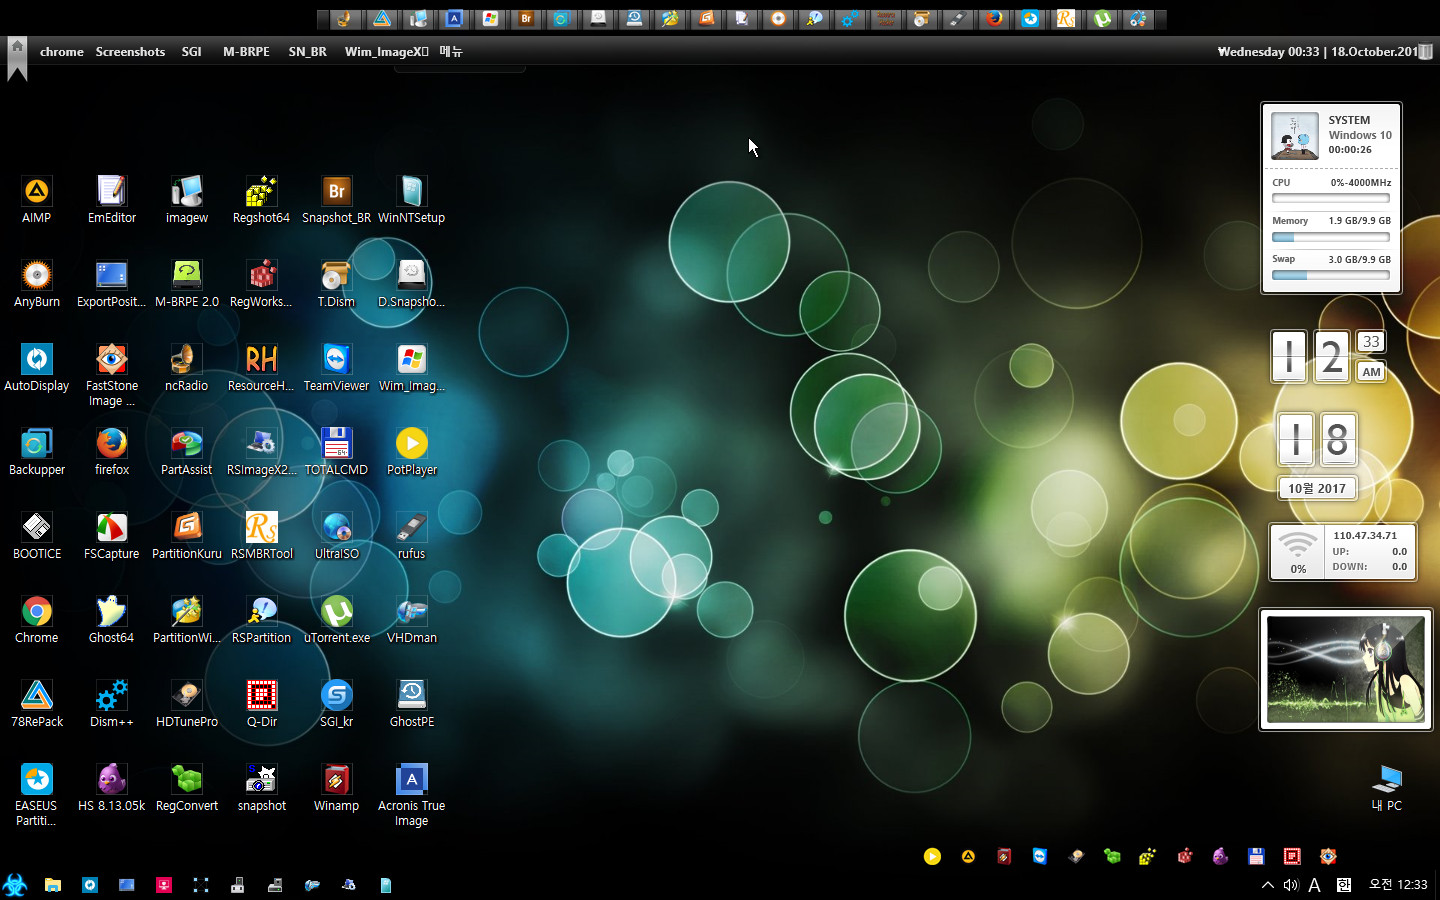Viewport: 1440px width, 900px height.
Task: Open the rufus desktop shortcut
Action: click(412, 536)
